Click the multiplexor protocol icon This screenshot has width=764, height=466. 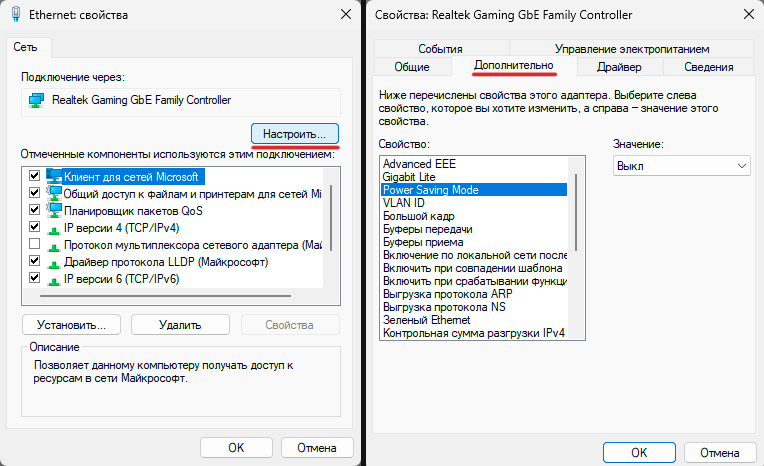[x=54, y=246]
